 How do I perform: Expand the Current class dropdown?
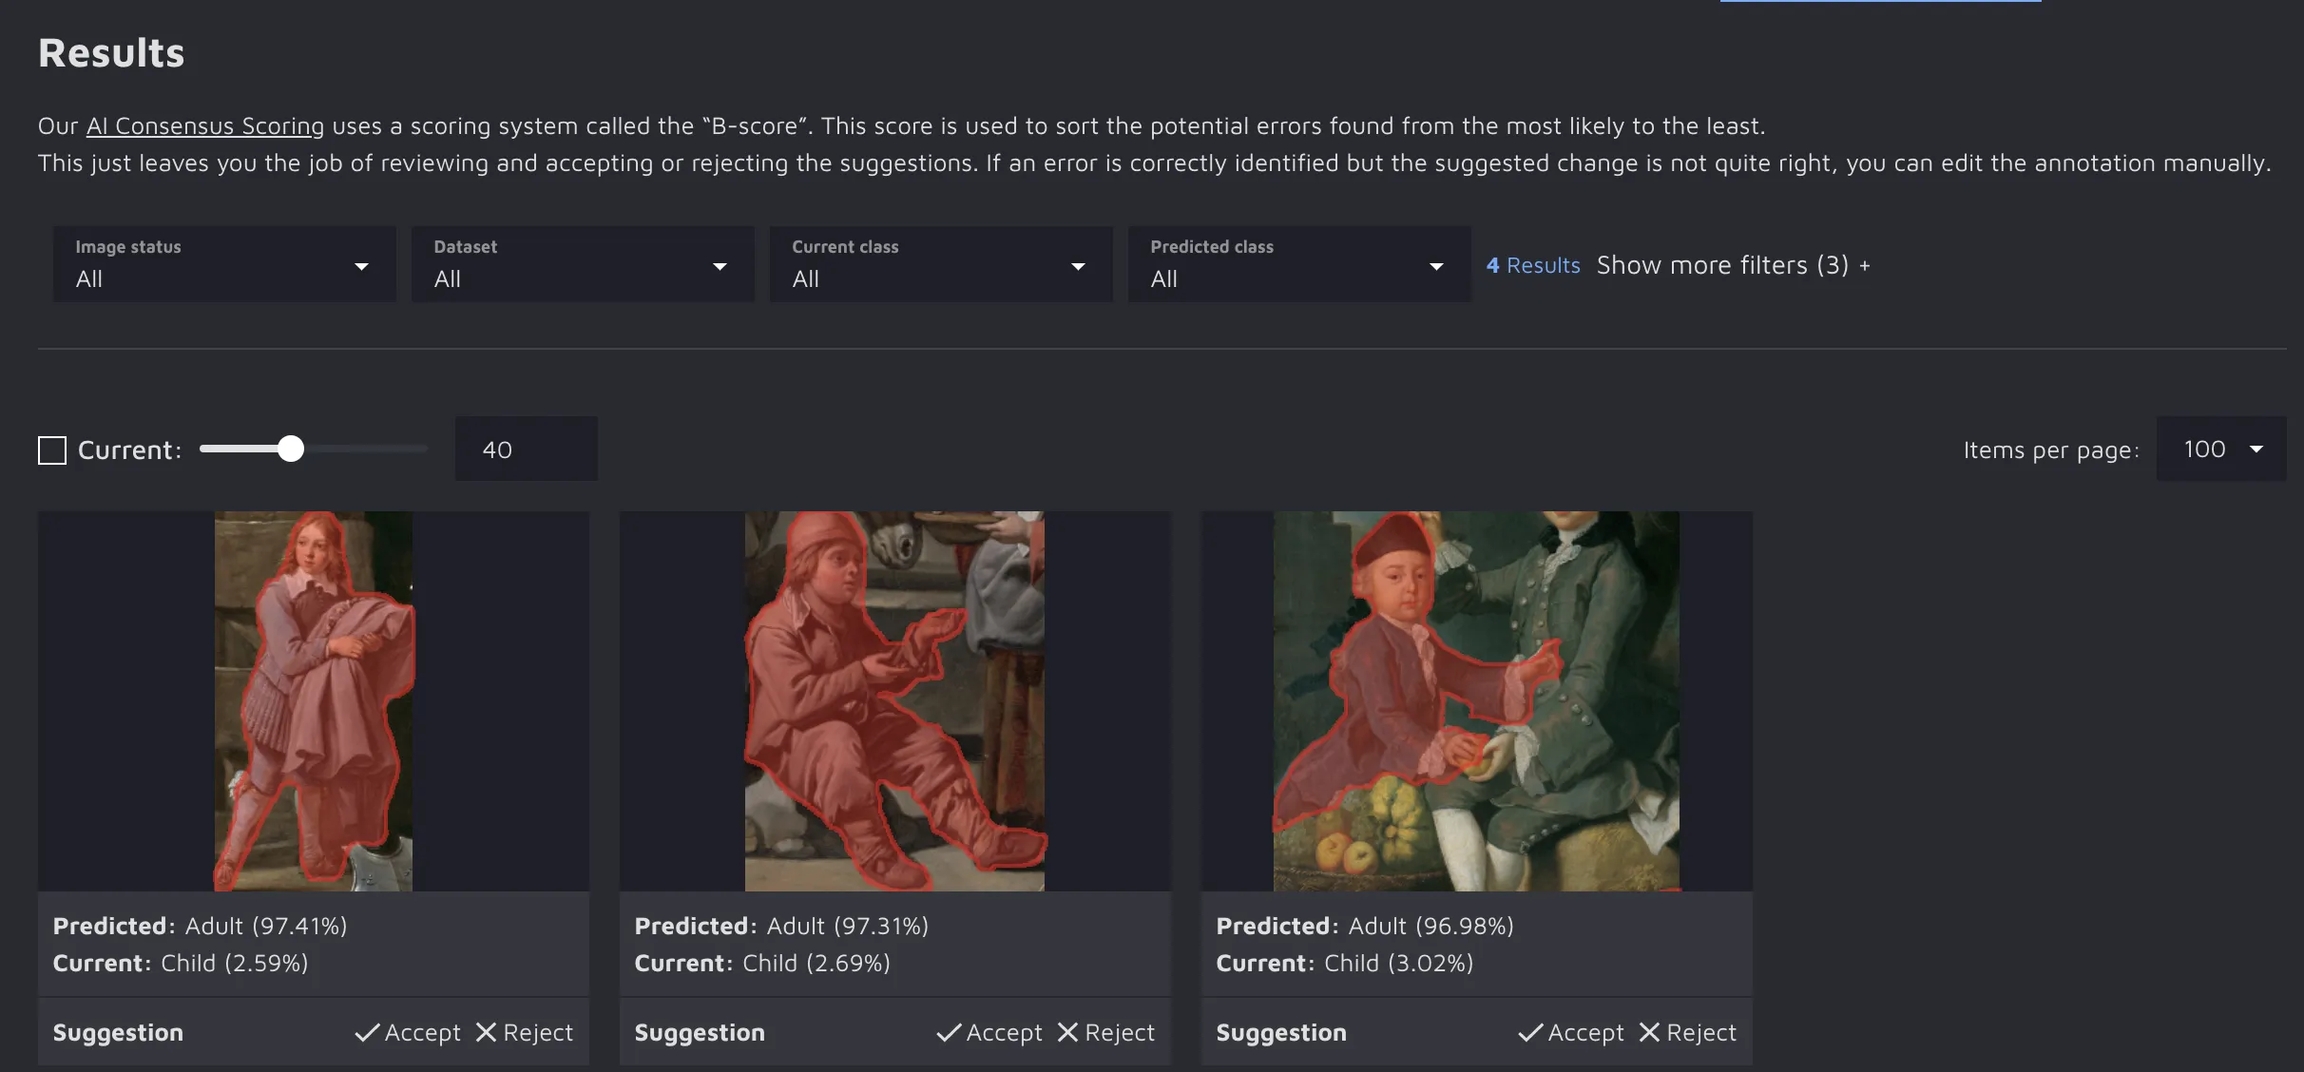[x=940, y=265]
